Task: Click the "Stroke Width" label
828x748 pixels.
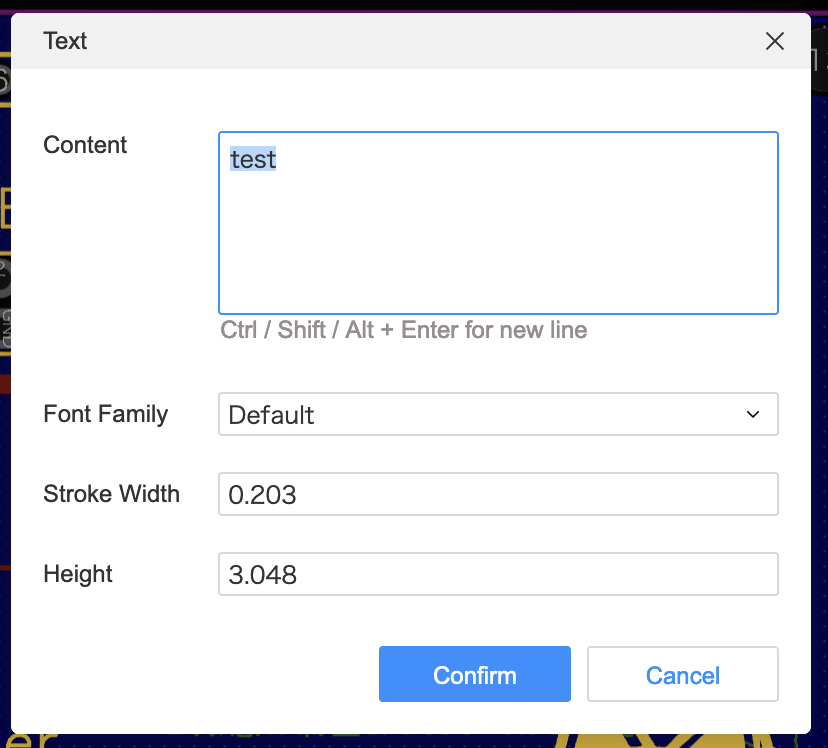Action: (x=111, y=494)
